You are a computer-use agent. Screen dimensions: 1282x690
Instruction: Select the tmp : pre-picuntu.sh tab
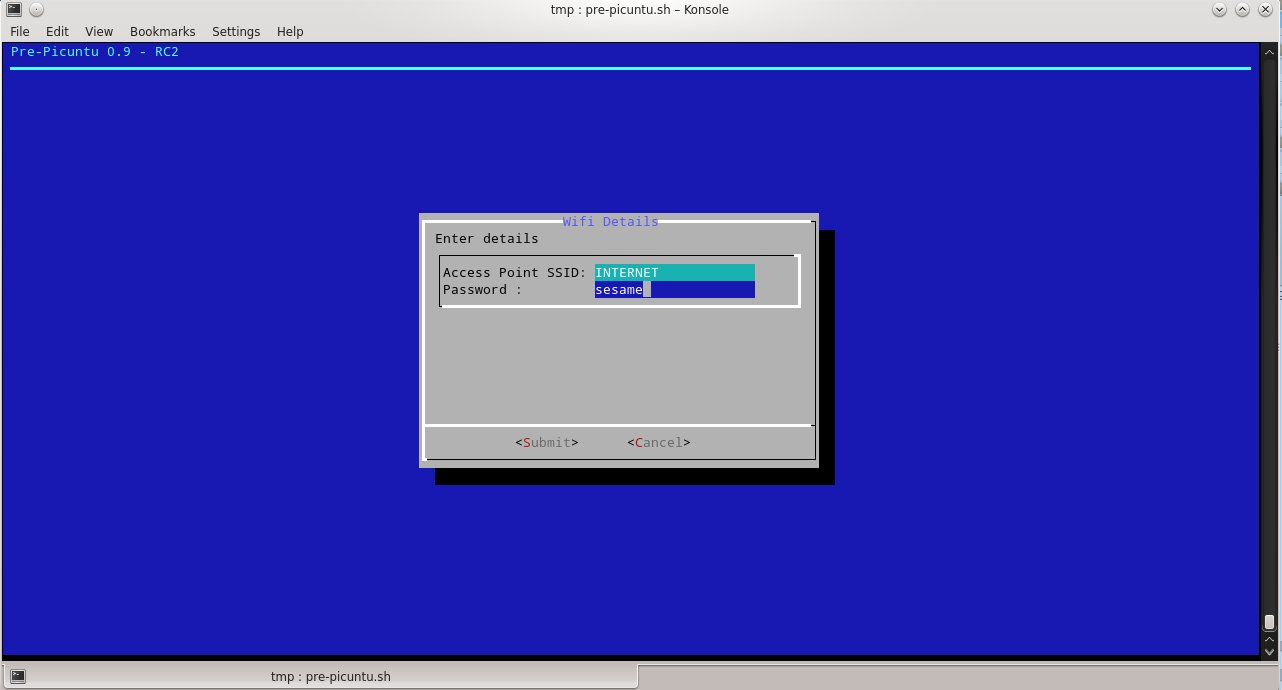[x=330, y=675]
